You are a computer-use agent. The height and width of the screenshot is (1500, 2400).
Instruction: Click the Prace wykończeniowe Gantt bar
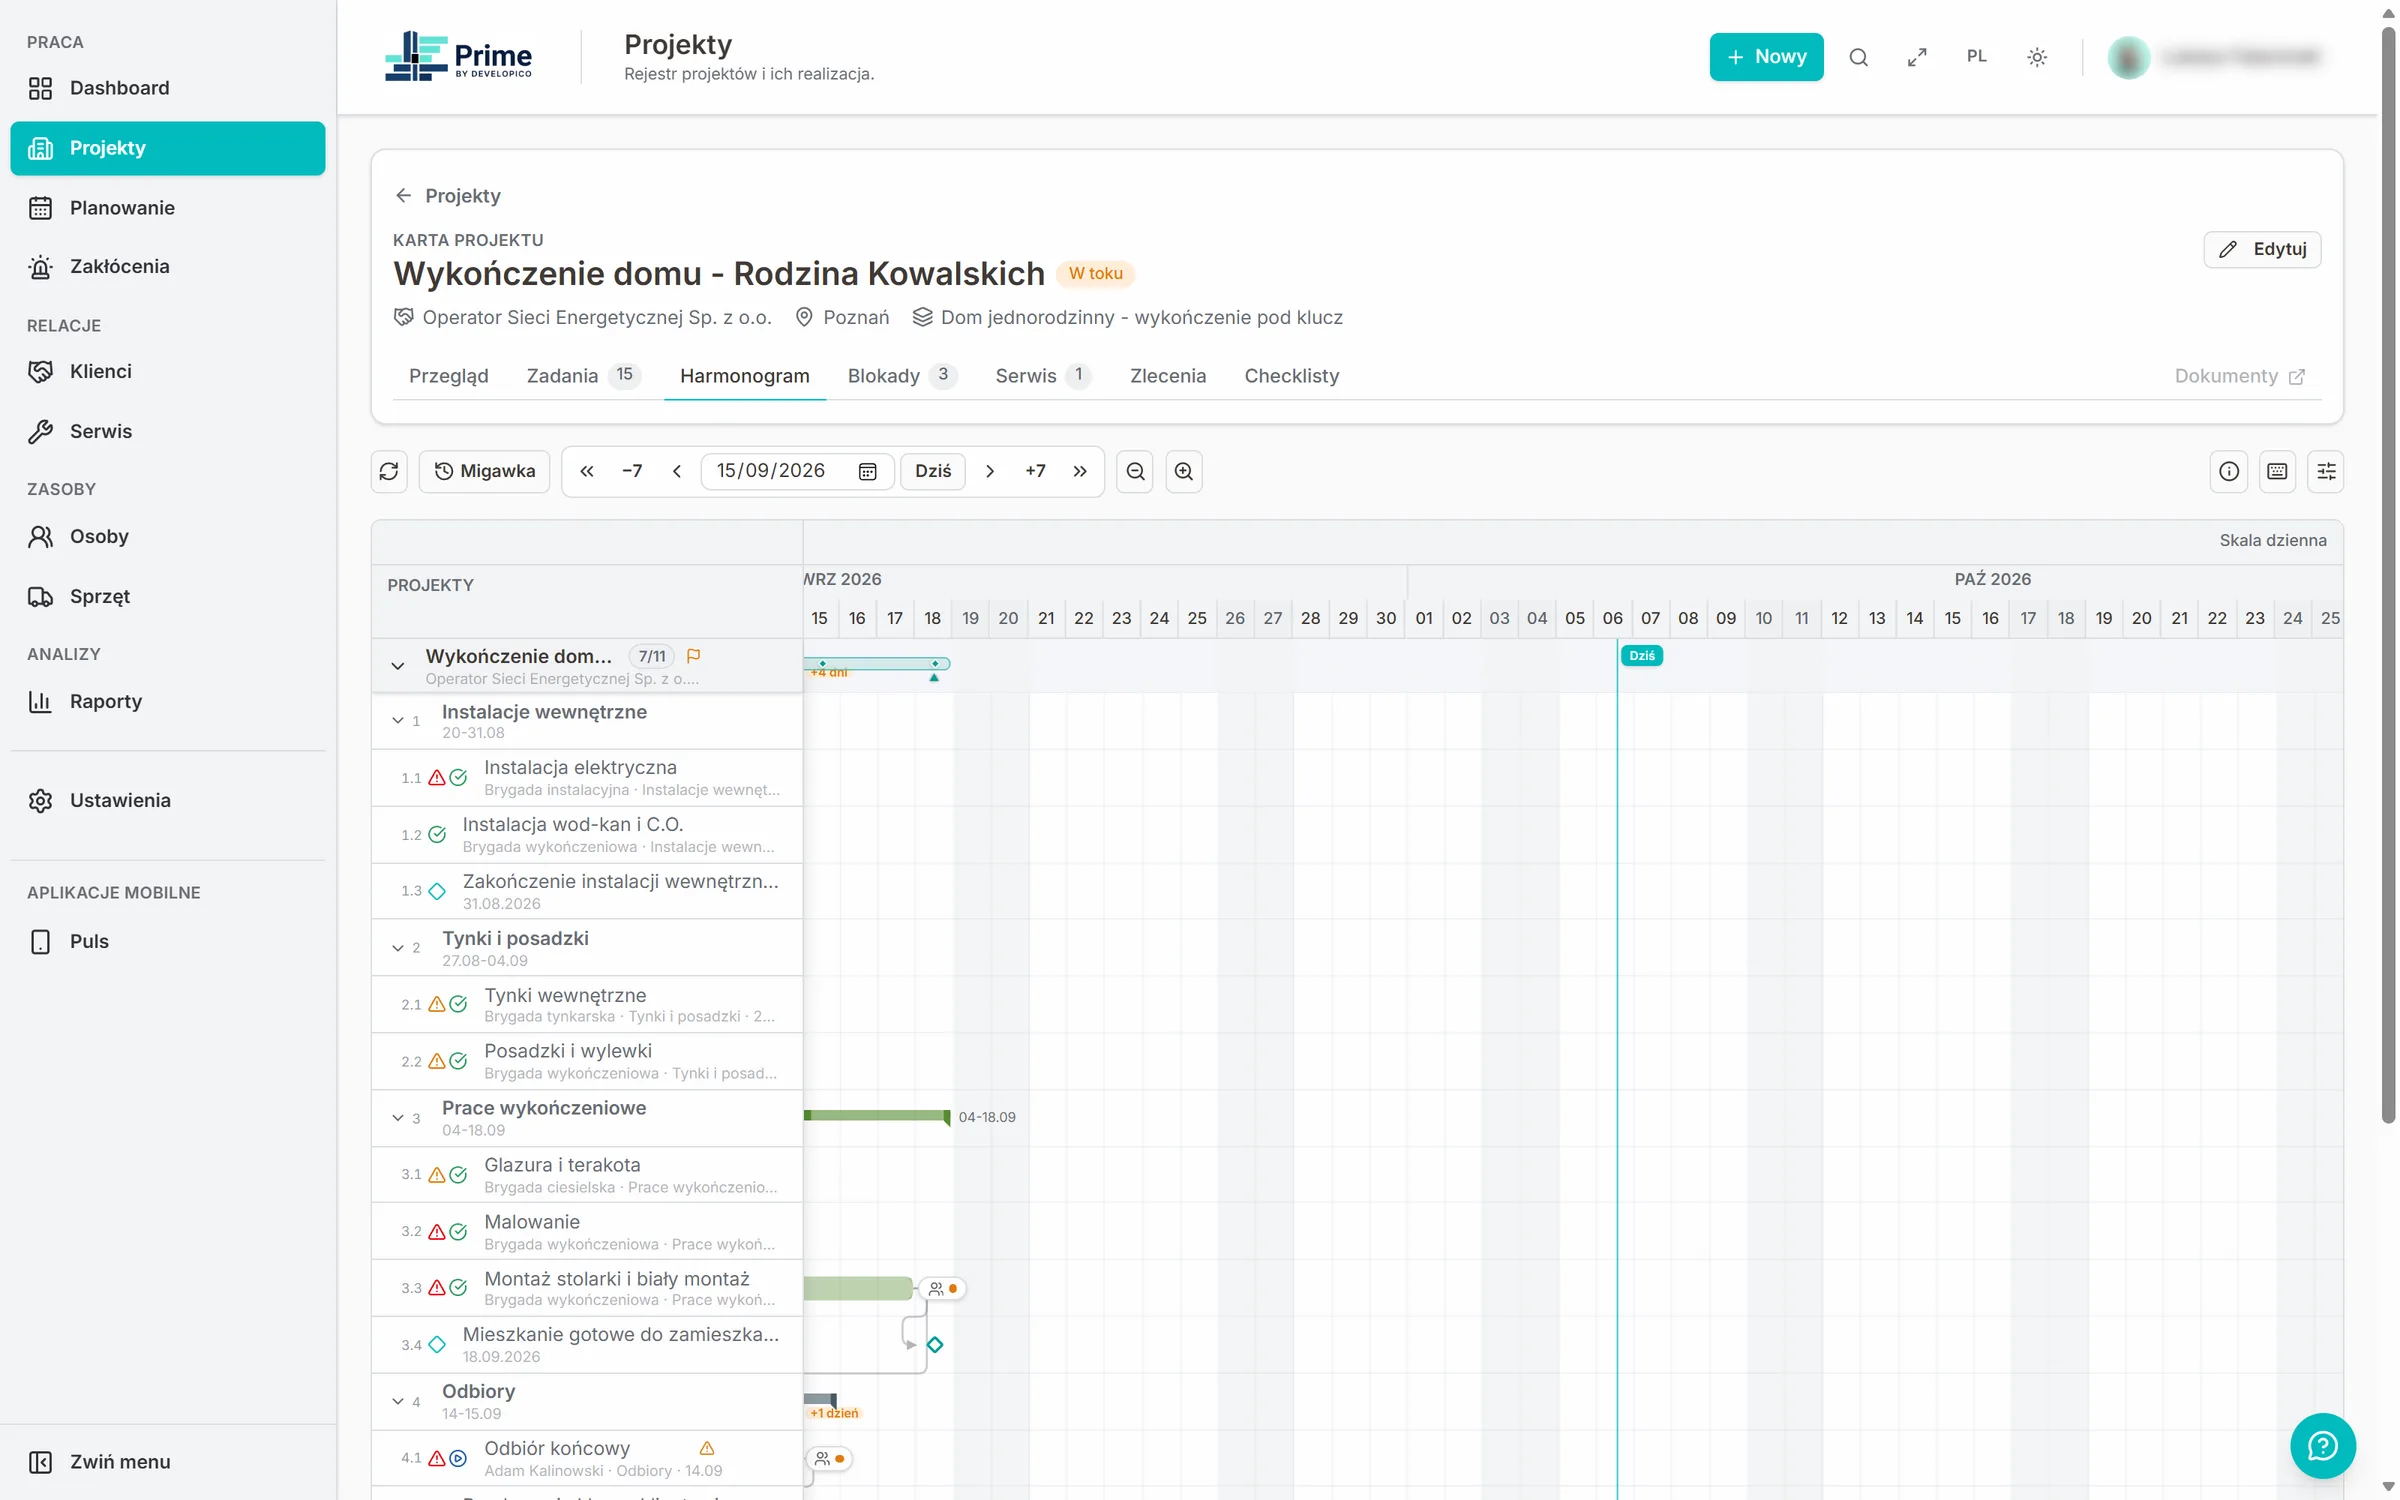[876, 1115]
